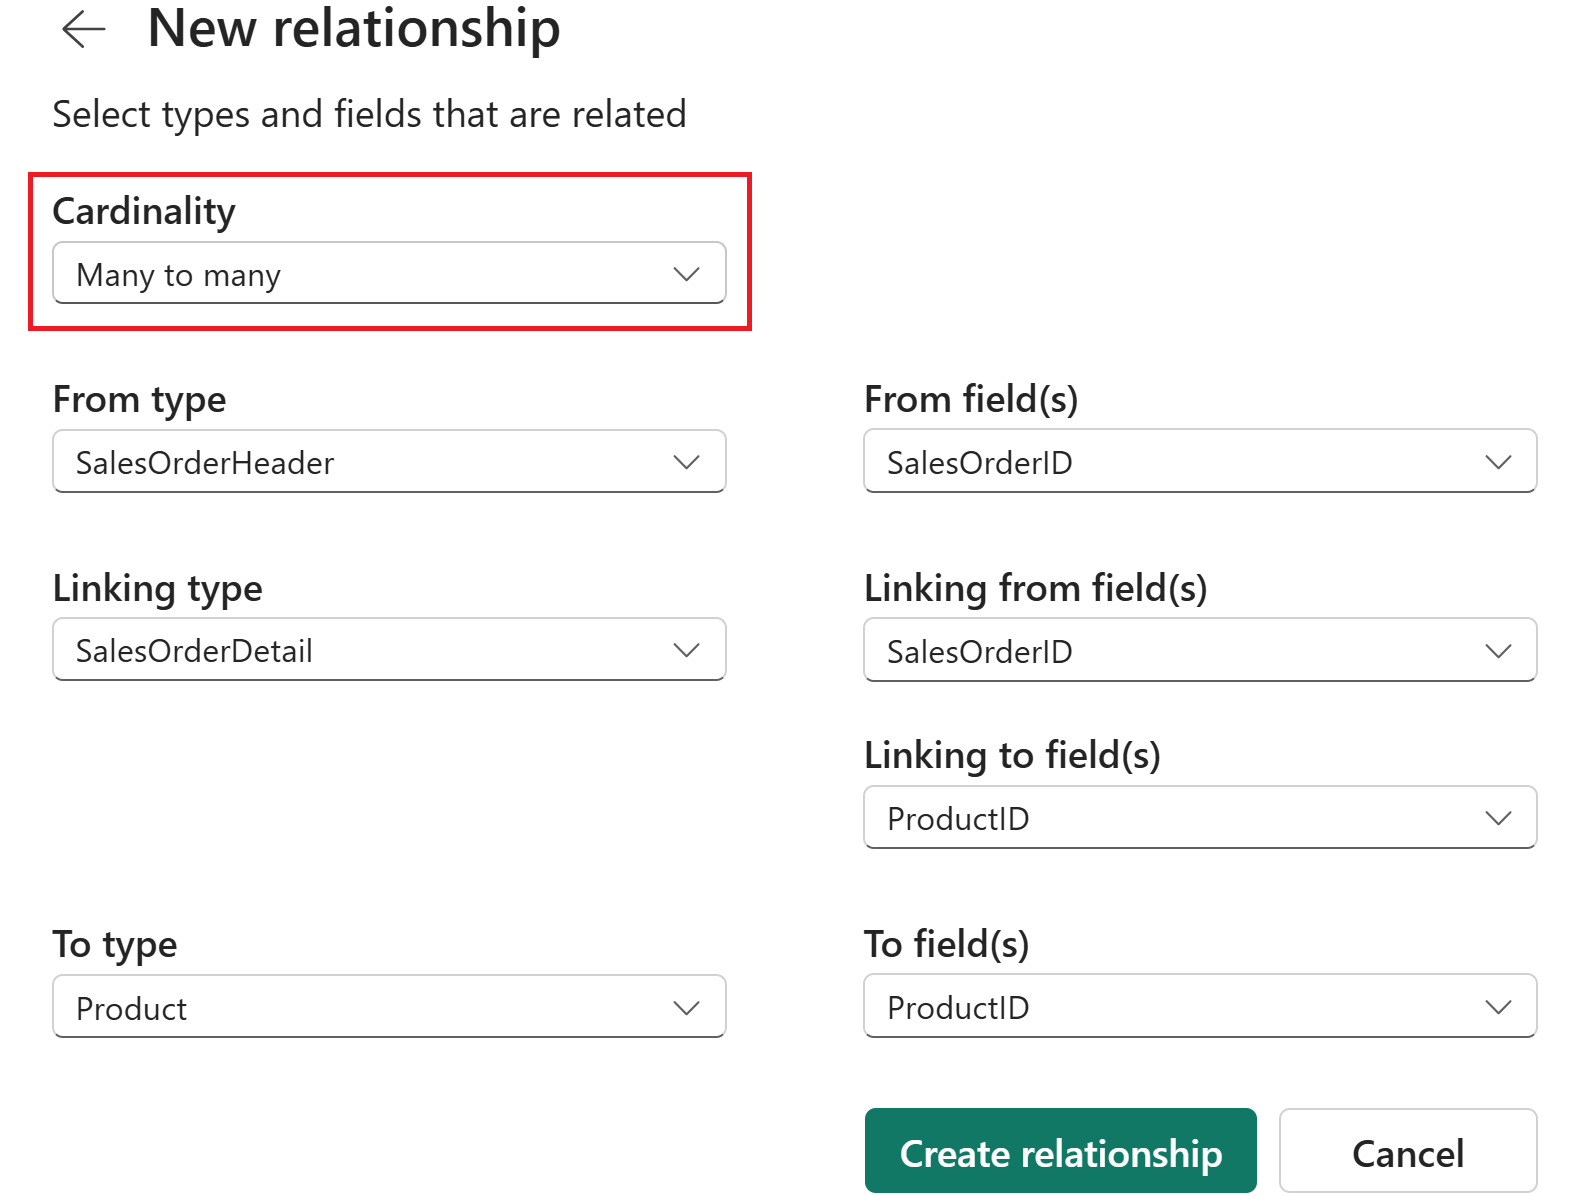Image resolution: width=1588 pixels, height=1196 pixels.
Task: Click chevron icon in Linking from field(s) box
Action: [1497, 651]
